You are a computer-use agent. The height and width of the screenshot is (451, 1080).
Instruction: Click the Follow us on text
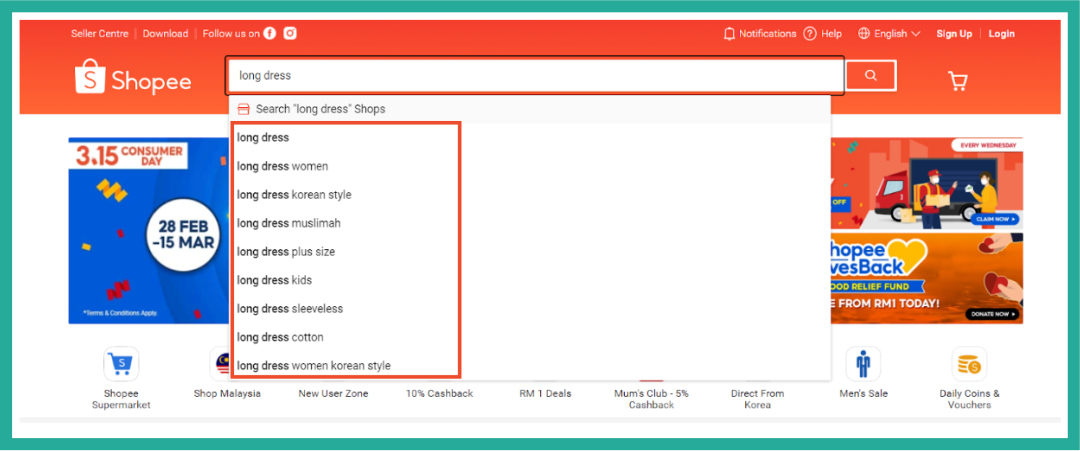click(231, 34)
